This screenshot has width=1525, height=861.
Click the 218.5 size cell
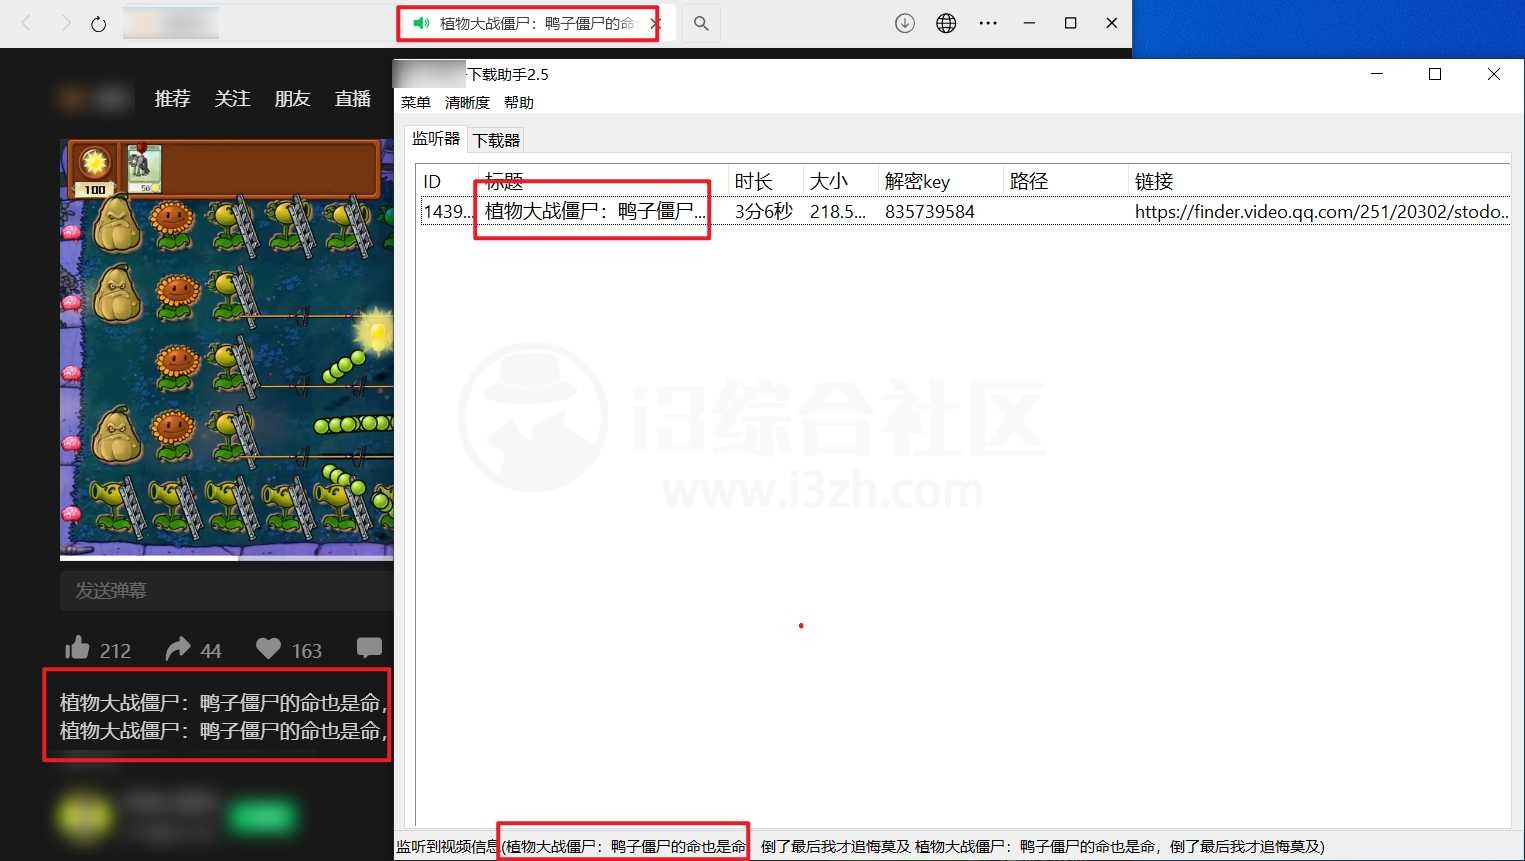(x=838, y=211)
